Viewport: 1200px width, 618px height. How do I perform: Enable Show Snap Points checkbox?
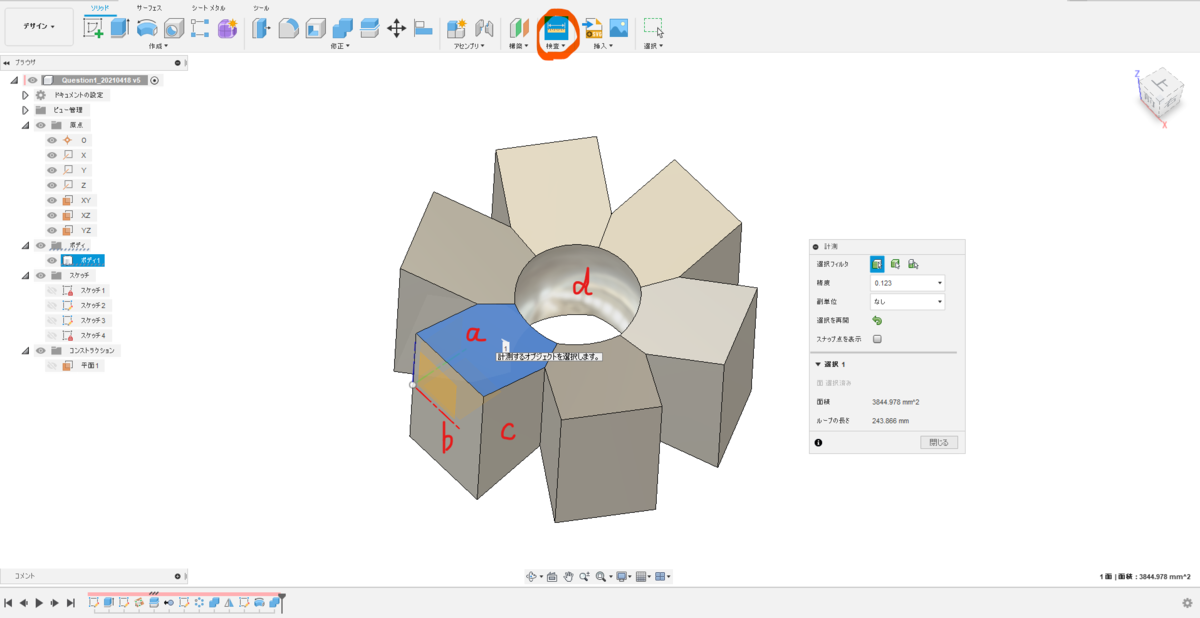[x=877, y=339]
